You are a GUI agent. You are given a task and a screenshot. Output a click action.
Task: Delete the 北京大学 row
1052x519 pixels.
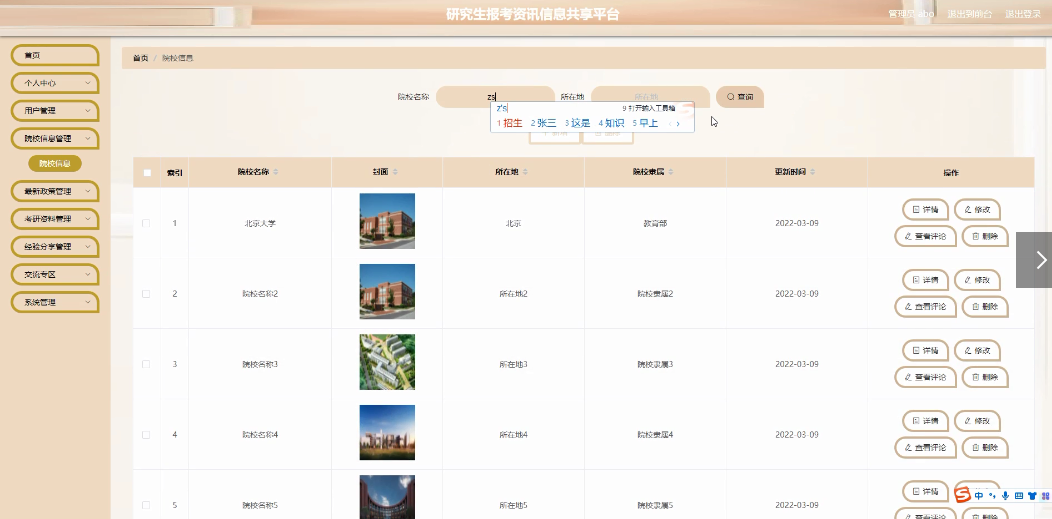[x=985, y=236]
